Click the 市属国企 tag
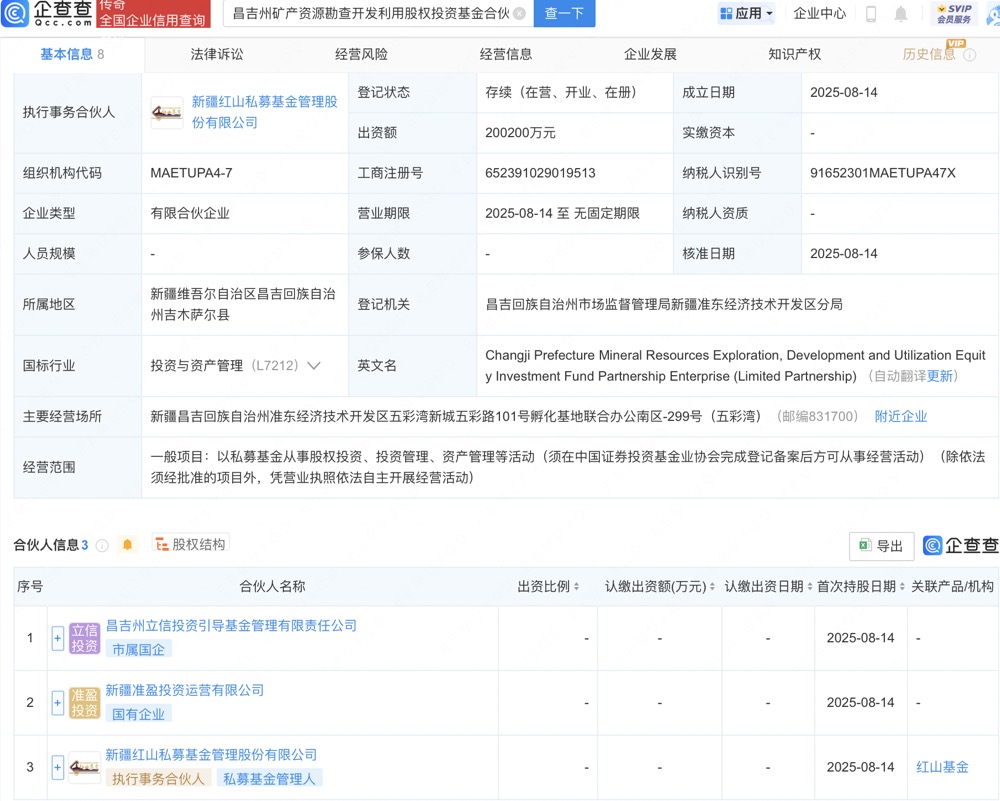 pyautogui.click(x=138, y=650)
